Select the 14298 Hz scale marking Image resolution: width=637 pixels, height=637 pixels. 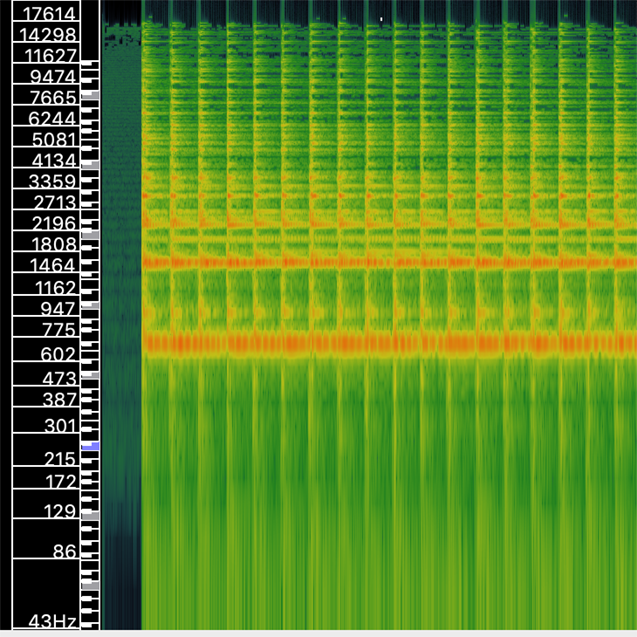tap(48, 34)
